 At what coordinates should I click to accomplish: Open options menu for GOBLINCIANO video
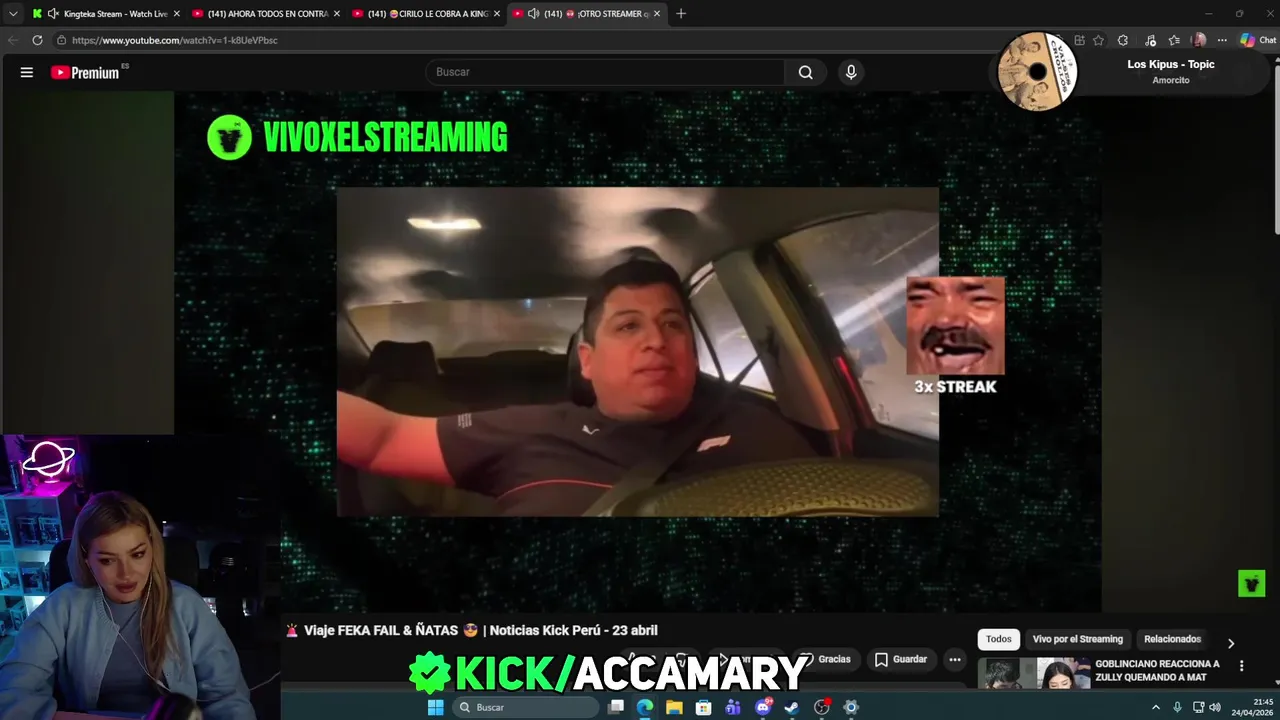[x=1241, y=666]
